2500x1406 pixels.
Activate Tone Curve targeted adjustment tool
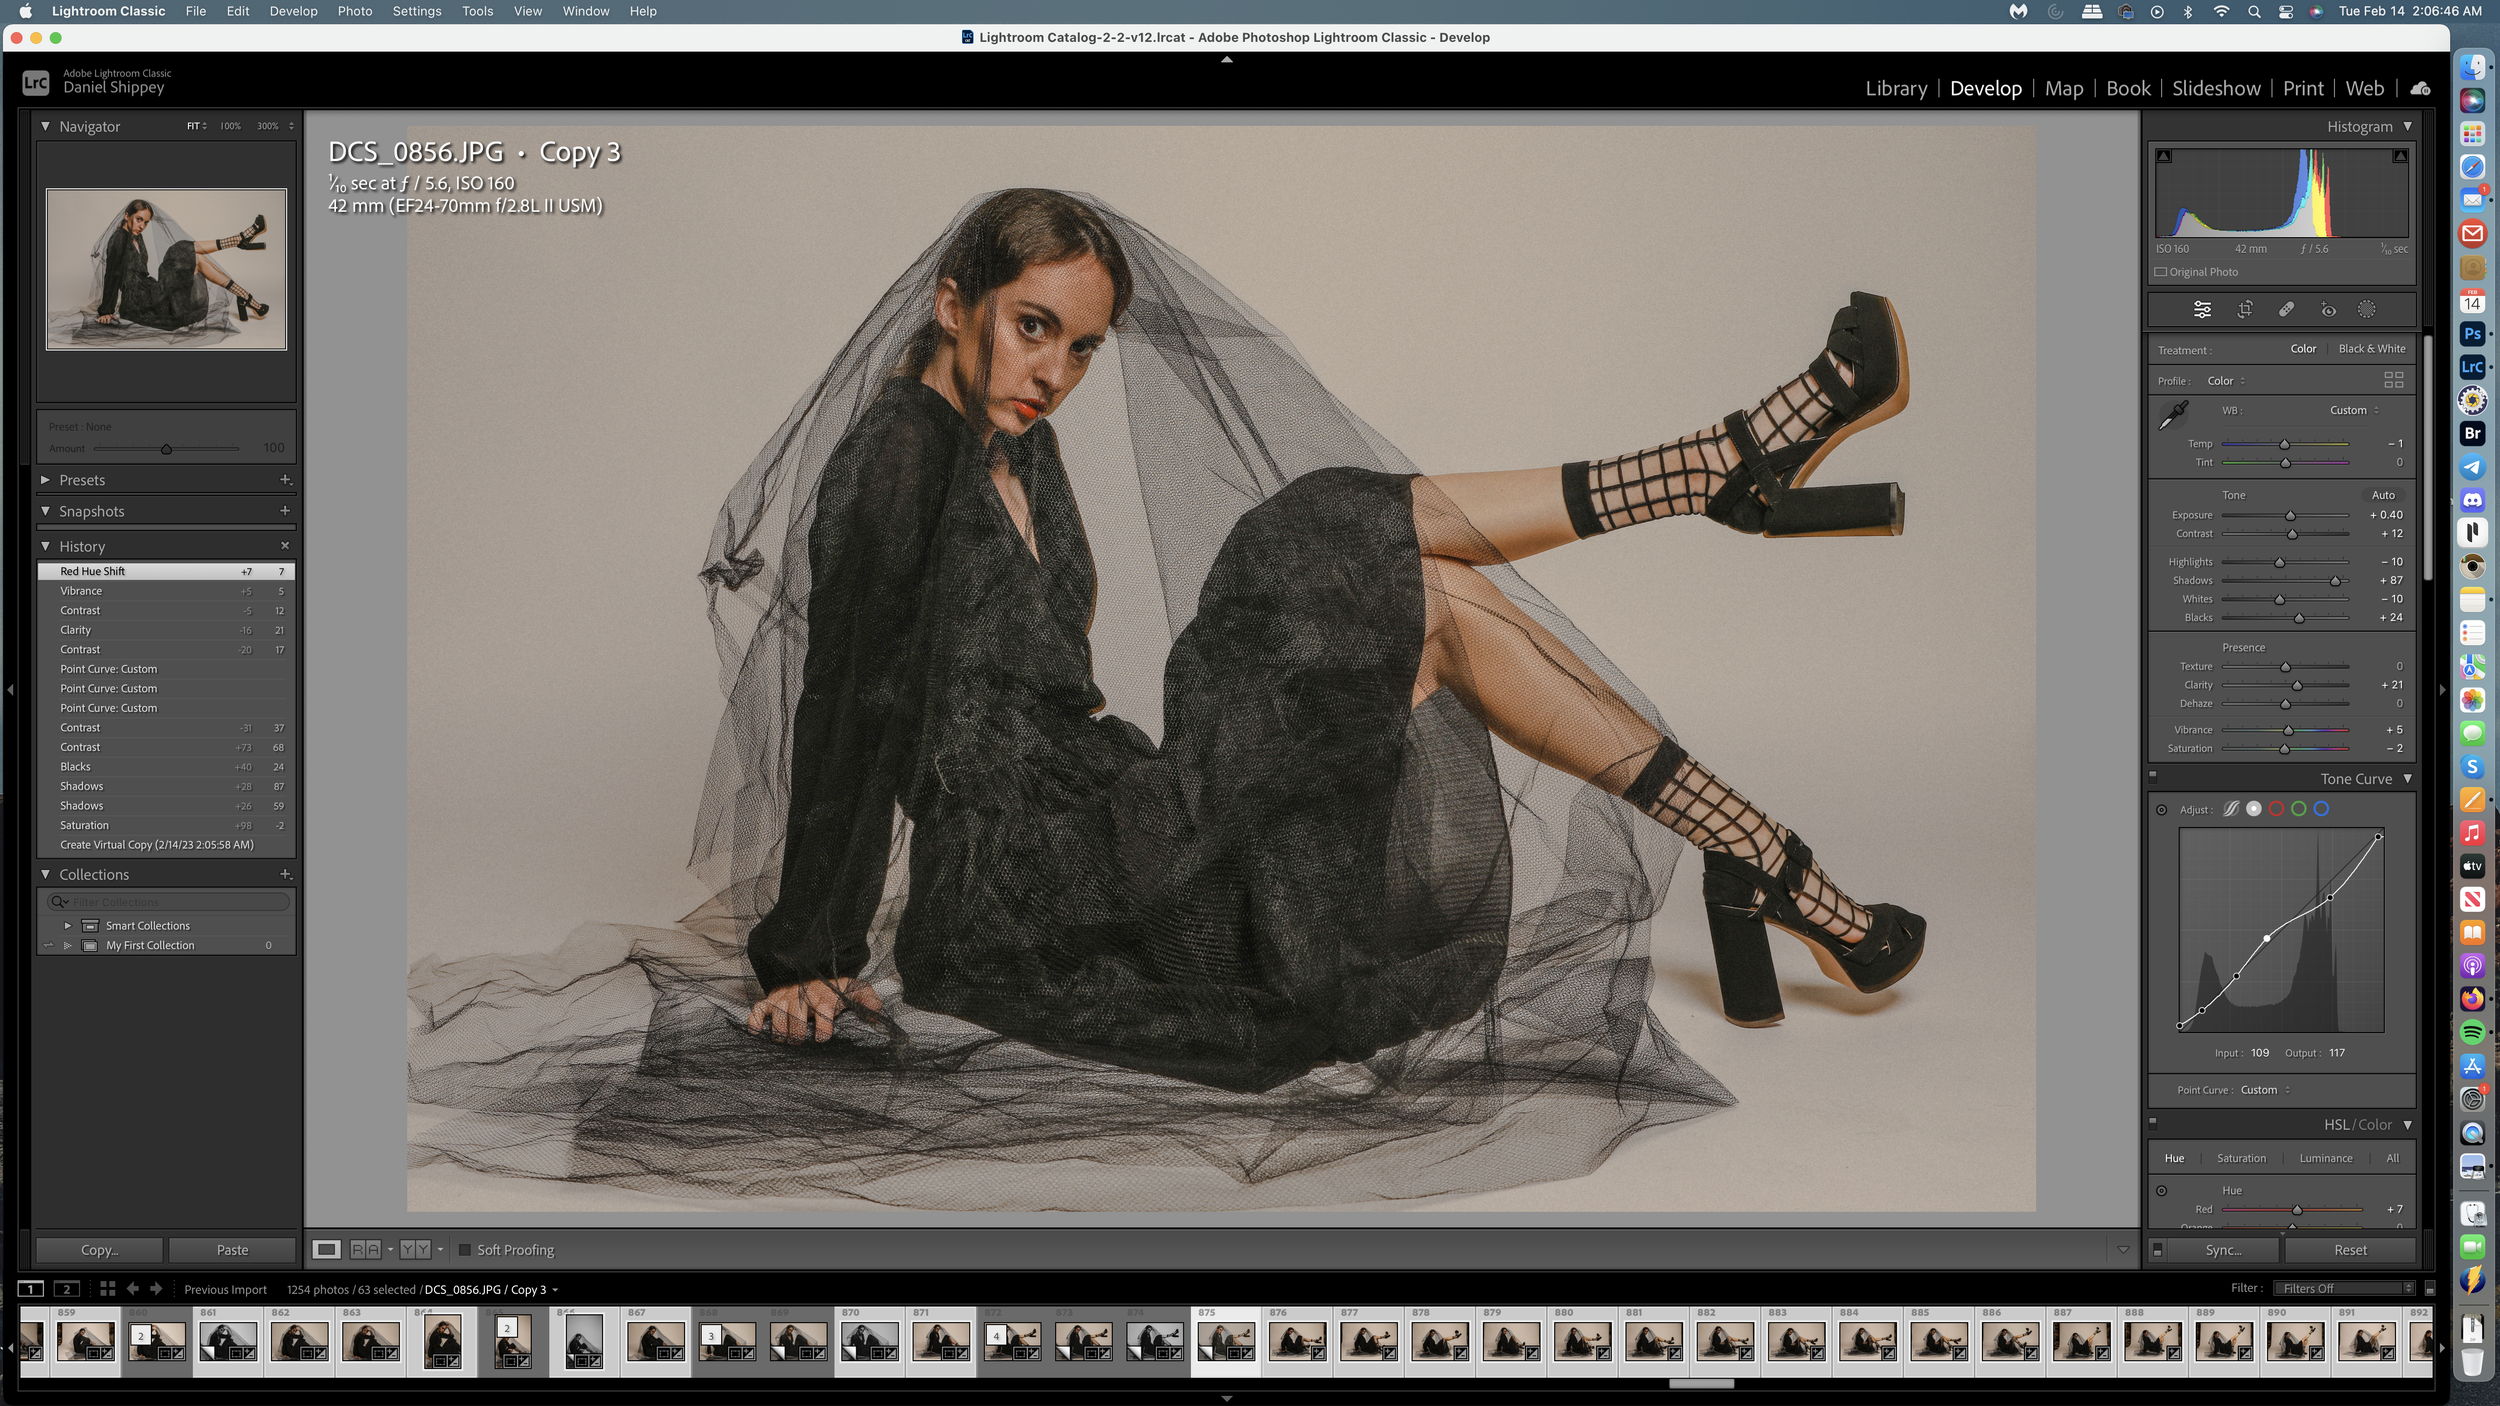tap(2161, 810)
